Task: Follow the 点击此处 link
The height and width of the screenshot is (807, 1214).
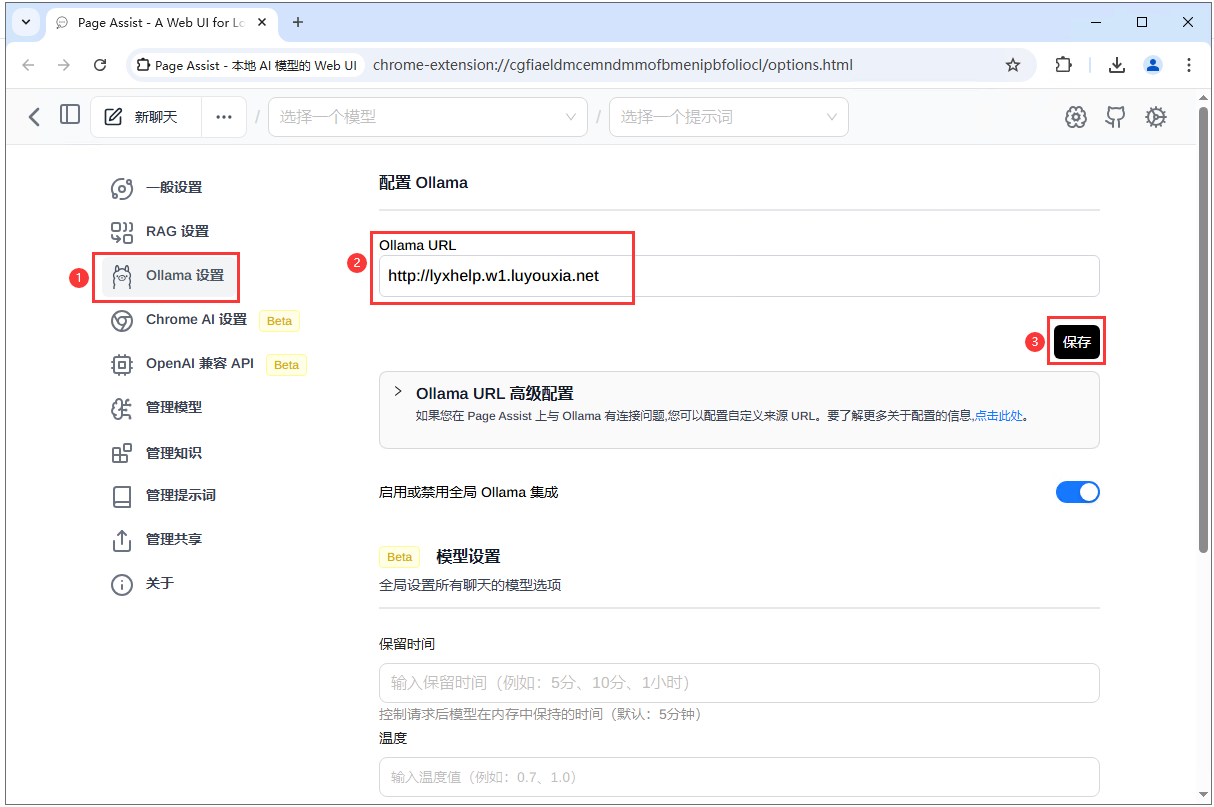Action: point(999,416)
